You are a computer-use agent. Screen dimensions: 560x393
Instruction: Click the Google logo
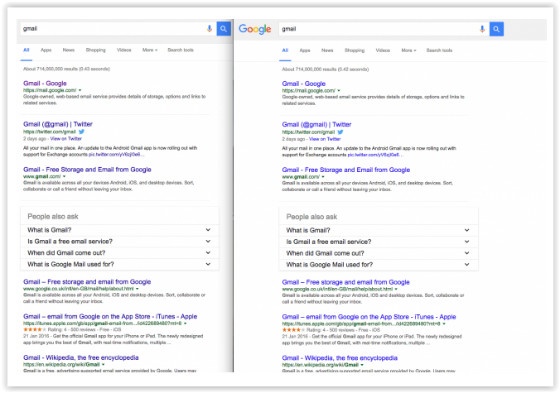(x=255, y=29)
